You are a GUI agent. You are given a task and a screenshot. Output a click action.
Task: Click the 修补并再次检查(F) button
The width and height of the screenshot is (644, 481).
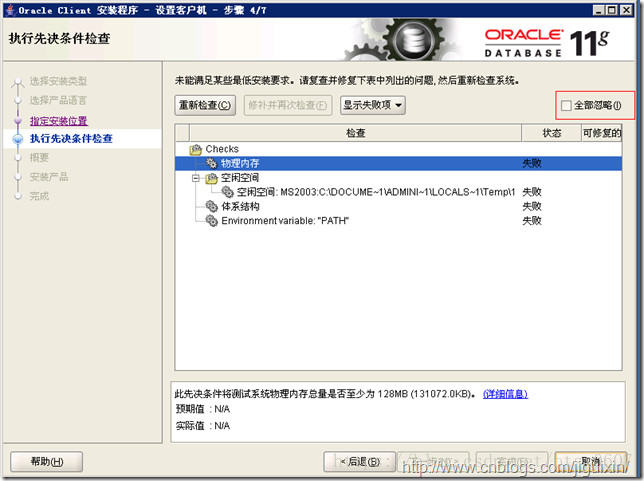pos(288,105)
